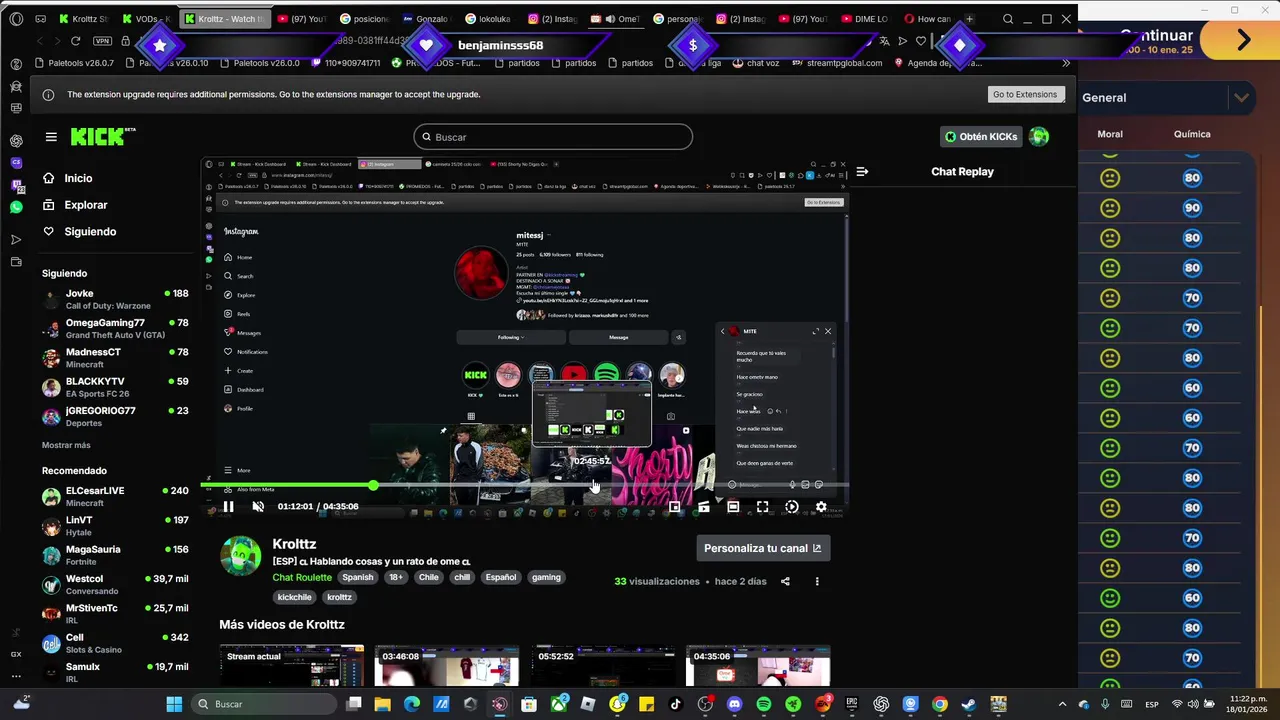Open Westcol recommended channel
This screenshot has width=1280, height=720.
click(115, 584)
